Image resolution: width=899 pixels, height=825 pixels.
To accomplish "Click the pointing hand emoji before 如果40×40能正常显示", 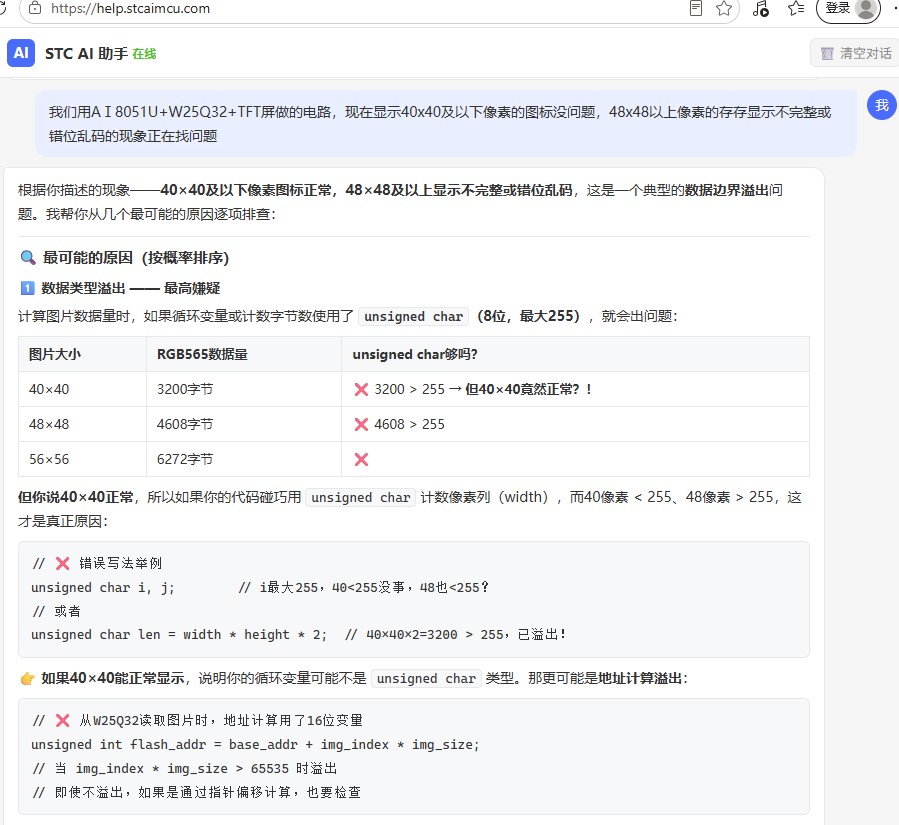I will click(28, 678).
